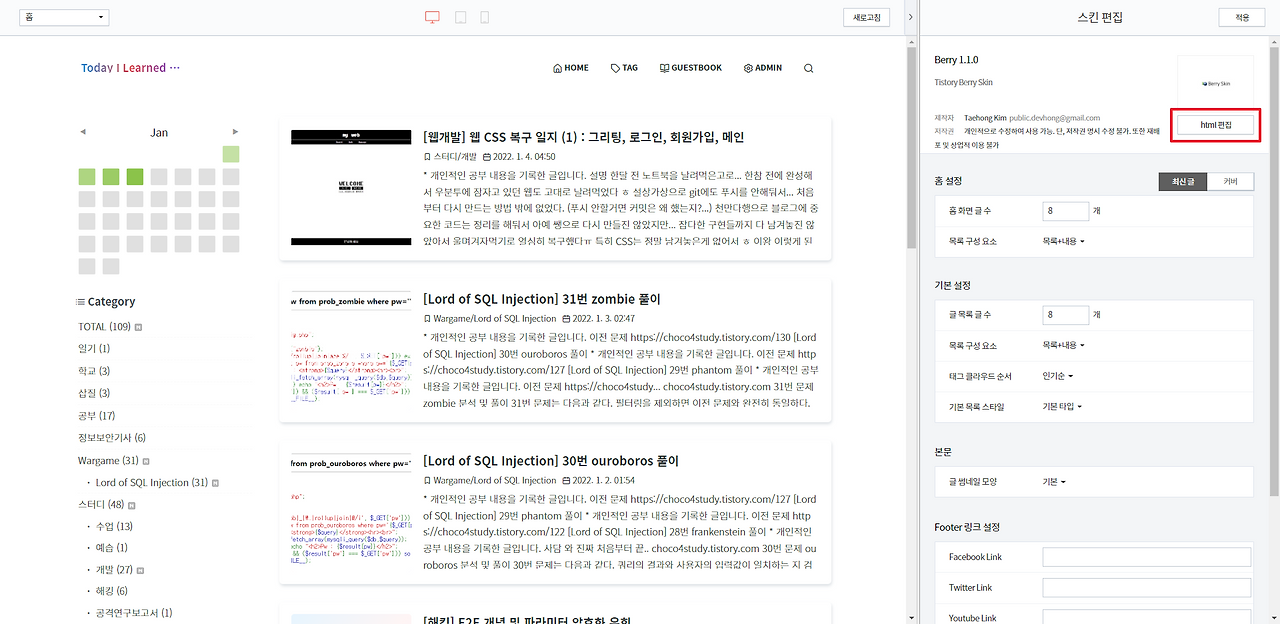Open 학교 (3) category
The height and width of the screenshot is (624, 1280).
click(94, 371)
